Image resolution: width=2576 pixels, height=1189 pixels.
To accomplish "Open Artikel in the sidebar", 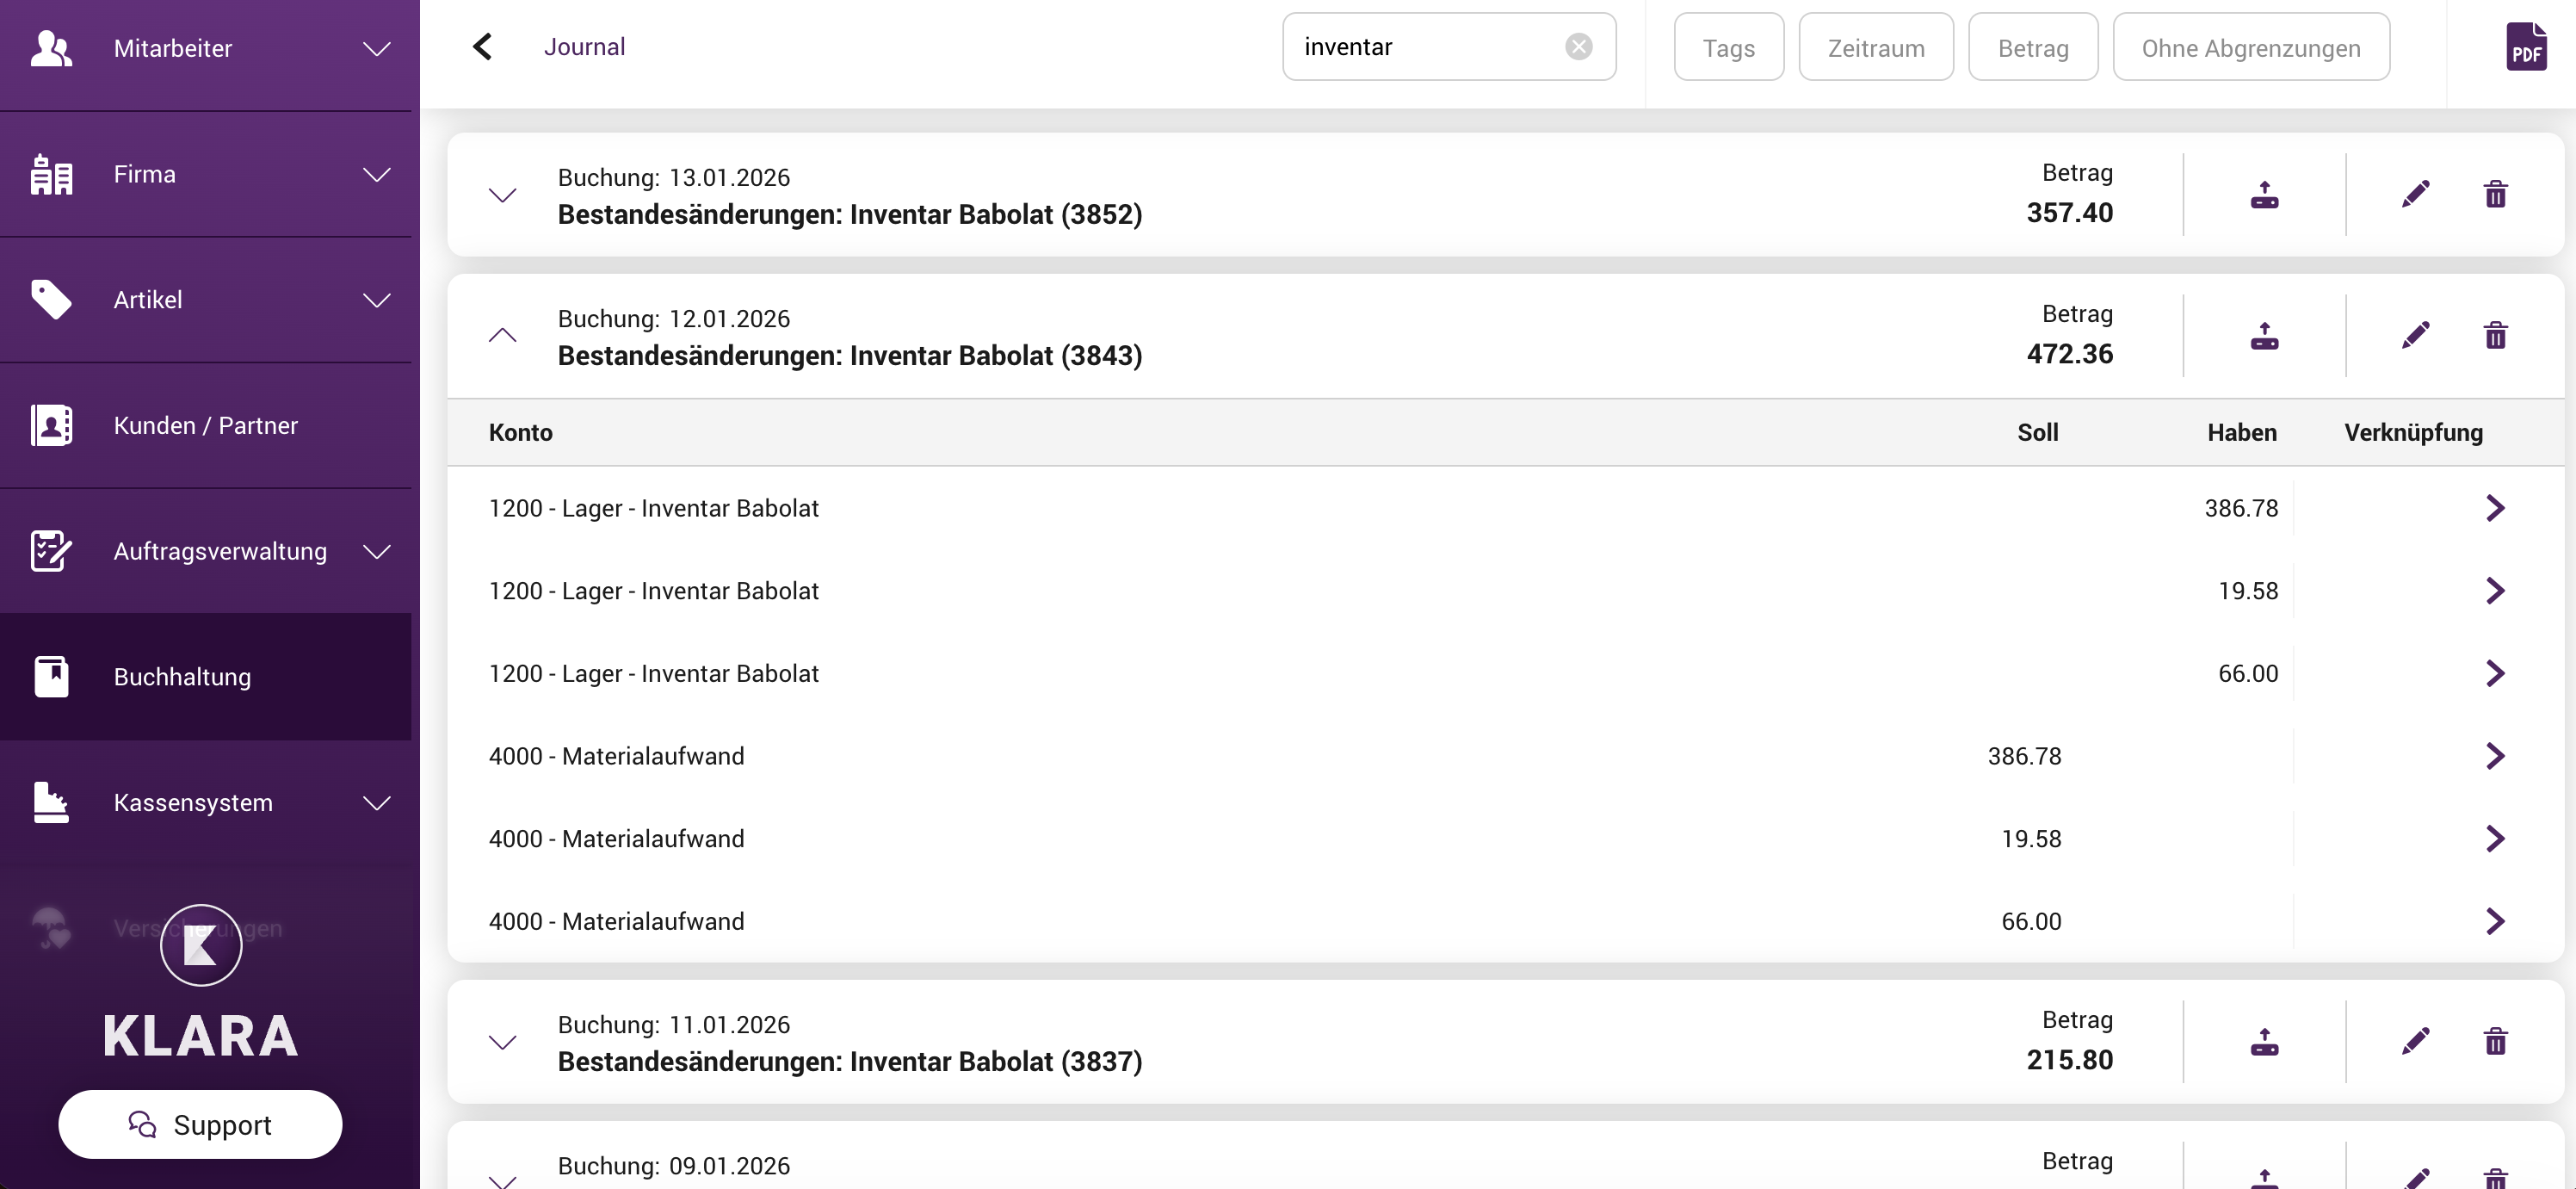I will pyautogui.click(x=205, y=300).
